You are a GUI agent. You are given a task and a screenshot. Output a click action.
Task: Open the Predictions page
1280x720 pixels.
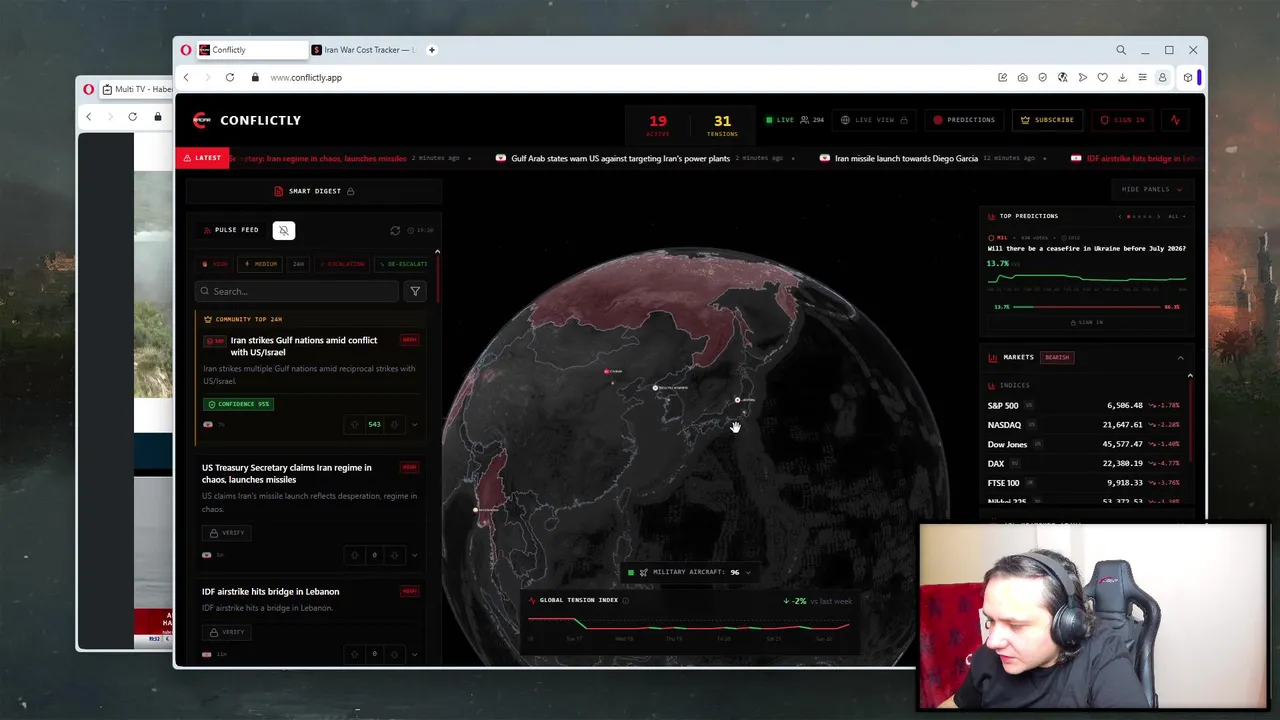(964, 120)
